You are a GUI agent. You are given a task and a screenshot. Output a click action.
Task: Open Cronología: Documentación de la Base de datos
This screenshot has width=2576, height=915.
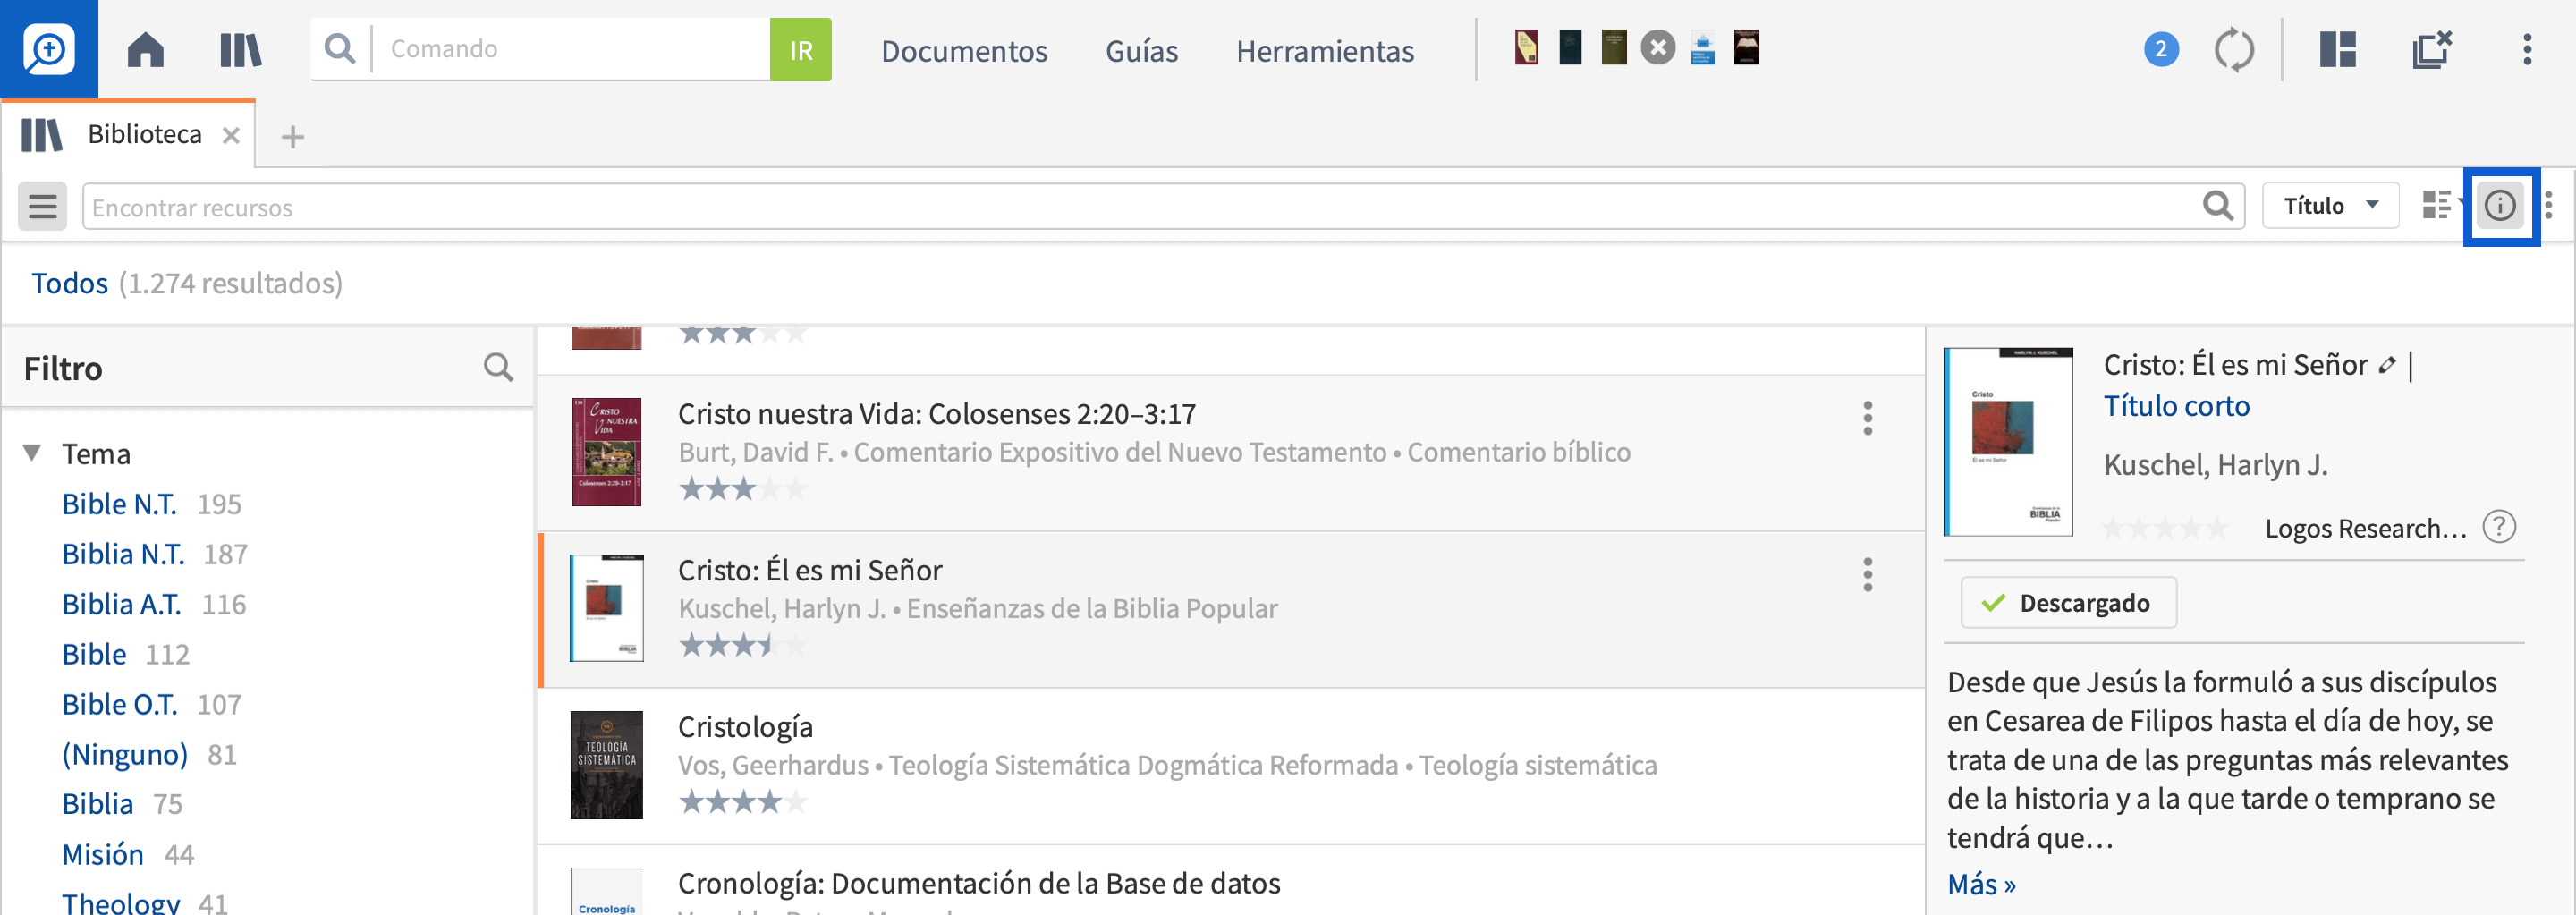click(979, 883)
